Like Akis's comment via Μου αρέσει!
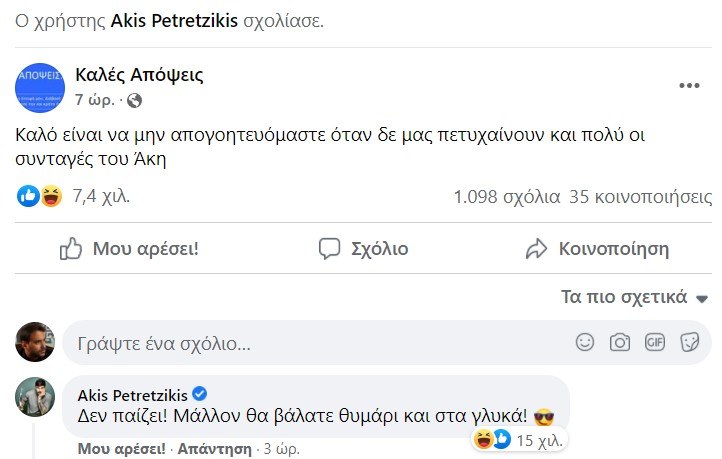 click(x=122, y=448)
